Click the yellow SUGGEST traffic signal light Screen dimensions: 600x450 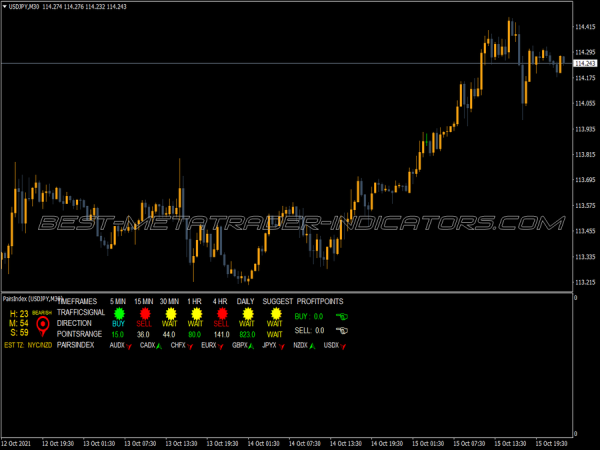[x=276, y=314]
